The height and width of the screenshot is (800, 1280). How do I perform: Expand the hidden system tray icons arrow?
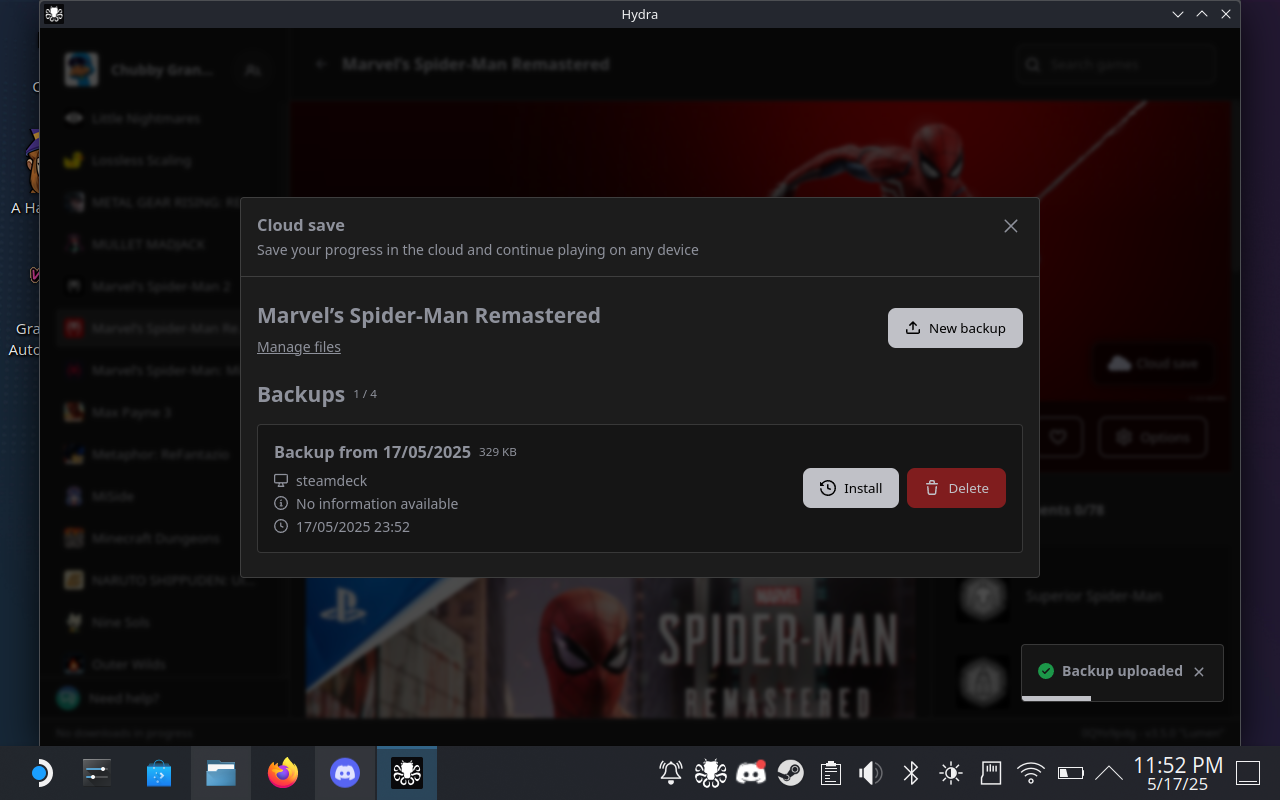(x=1108, y=773)
